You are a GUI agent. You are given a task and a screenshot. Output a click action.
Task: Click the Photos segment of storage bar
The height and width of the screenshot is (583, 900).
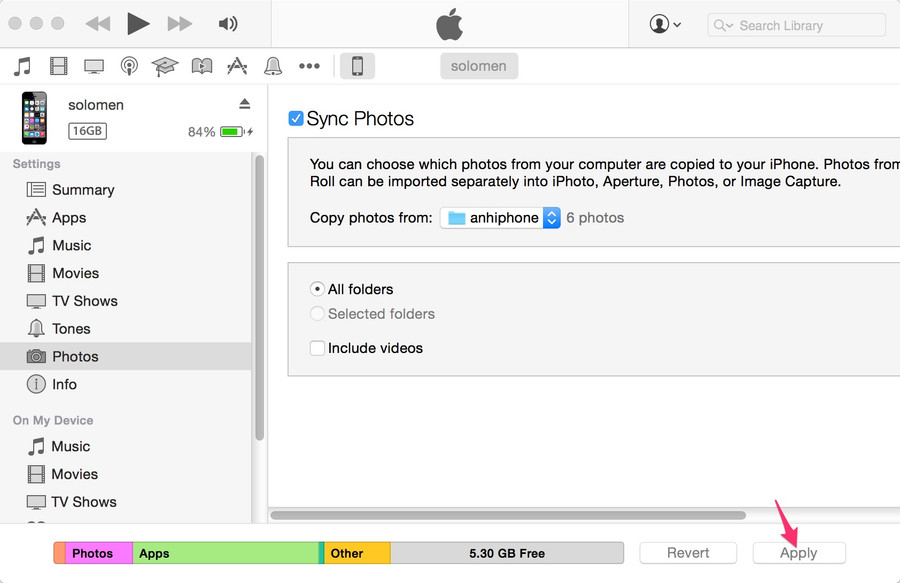pyautogui.click(x=99, y=553)
